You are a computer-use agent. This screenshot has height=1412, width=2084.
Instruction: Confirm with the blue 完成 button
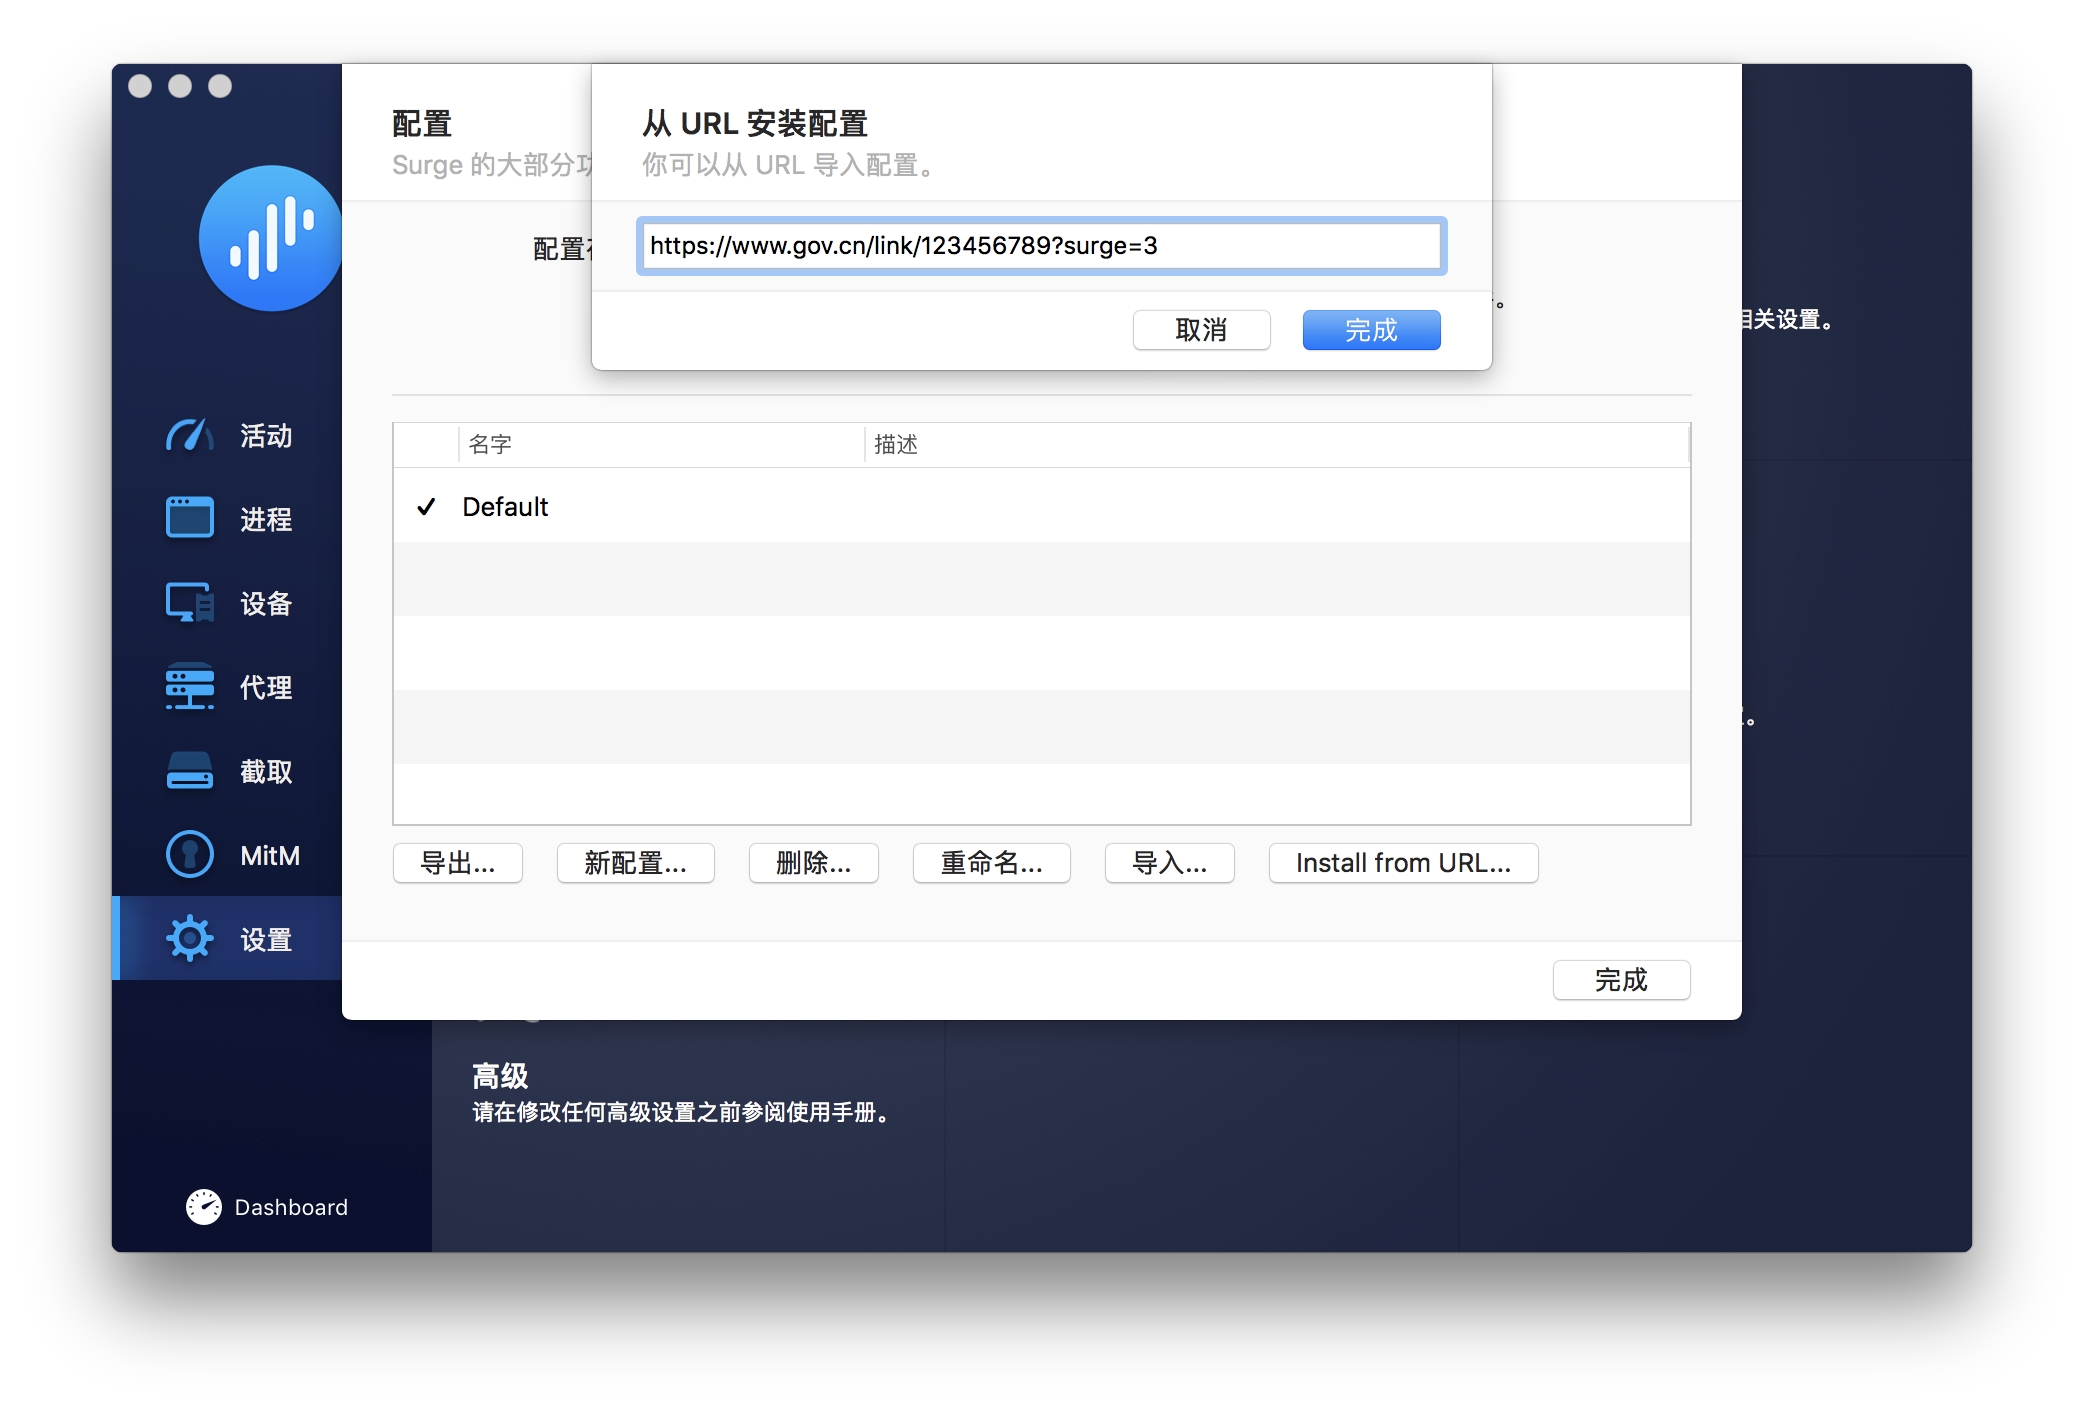point(1370,330)
